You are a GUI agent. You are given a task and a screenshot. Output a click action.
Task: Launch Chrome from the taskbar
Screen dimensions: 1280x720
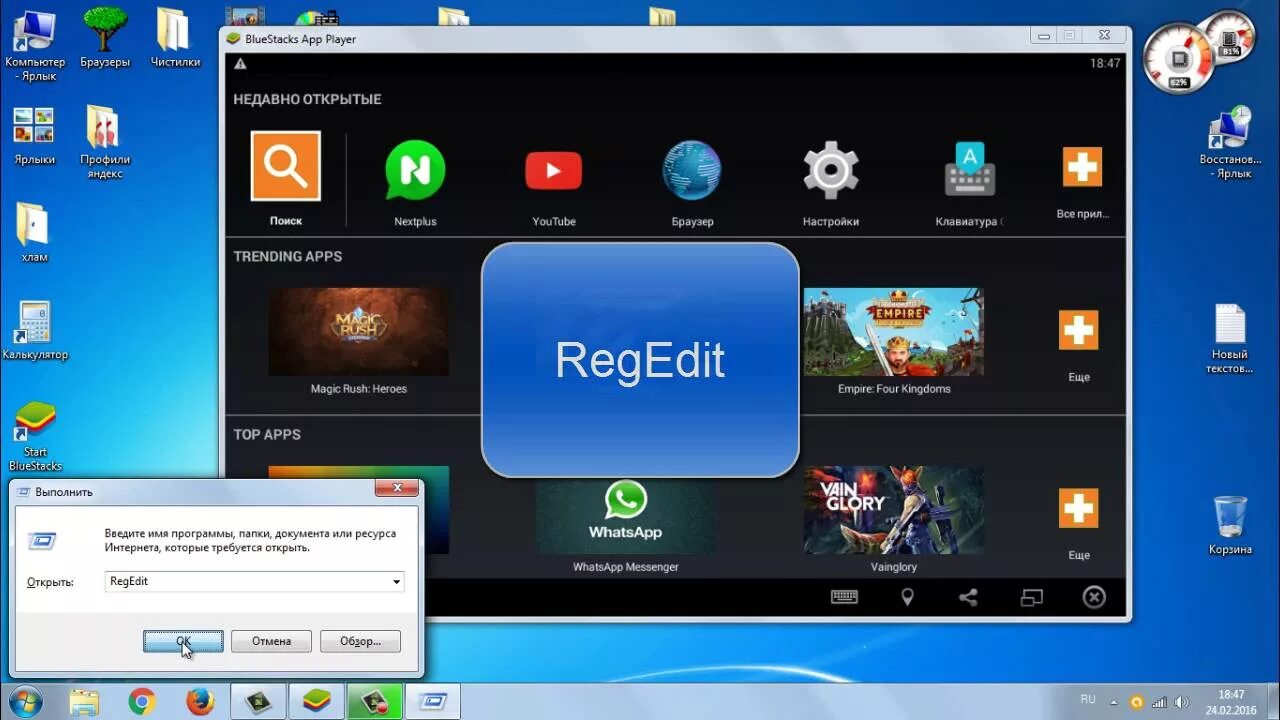click(142, 702)
